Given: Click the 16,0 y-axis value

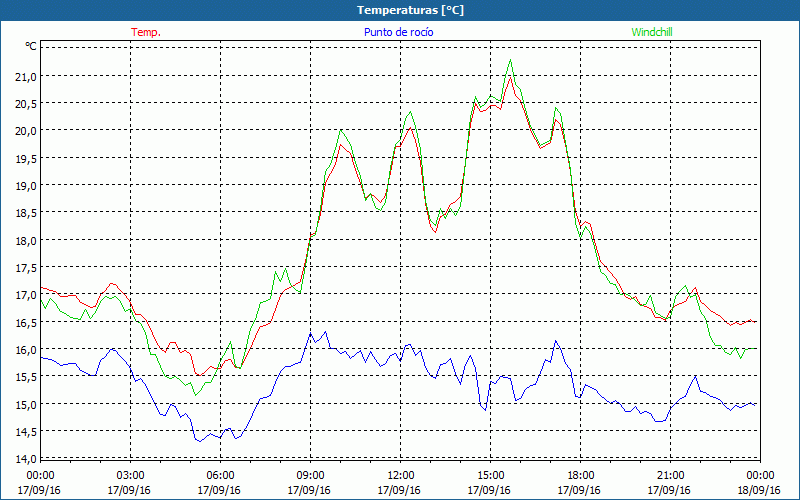Looking at the screenshot, I should click(x=27, y=350).
